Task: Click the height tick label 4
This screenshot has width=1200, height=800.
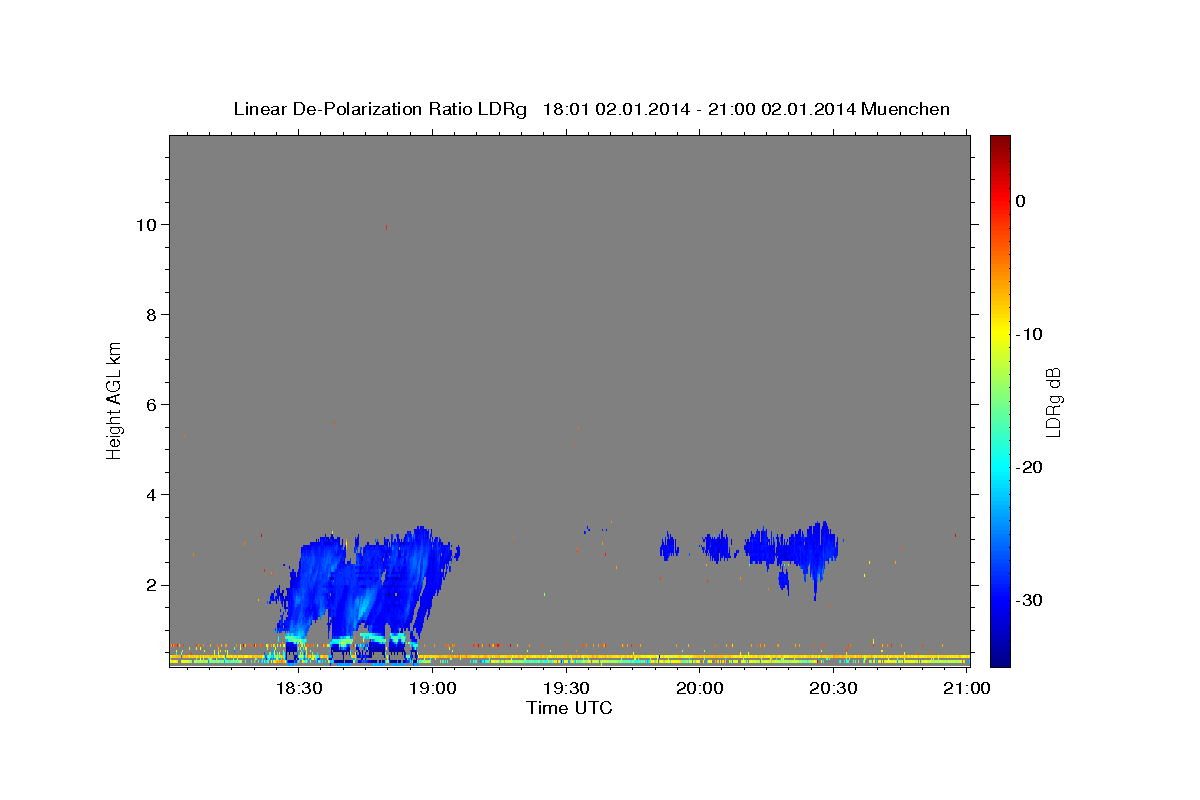Action: 150,495
